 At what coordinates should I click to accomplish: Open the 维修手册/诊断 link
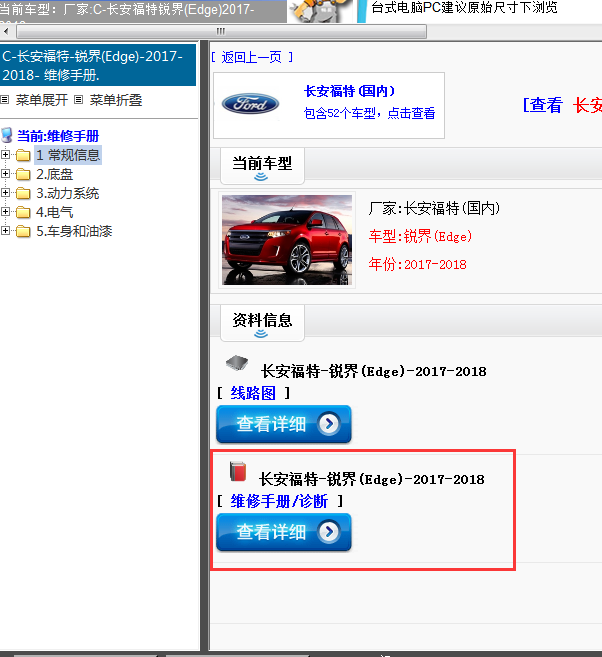pos(279,501)
